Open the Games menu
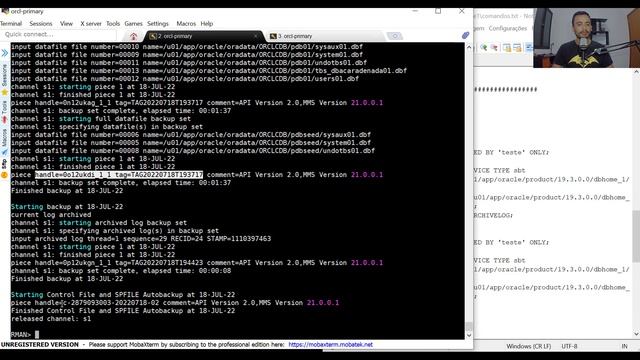This screenshot has height=360, width=640. (133, 24)
